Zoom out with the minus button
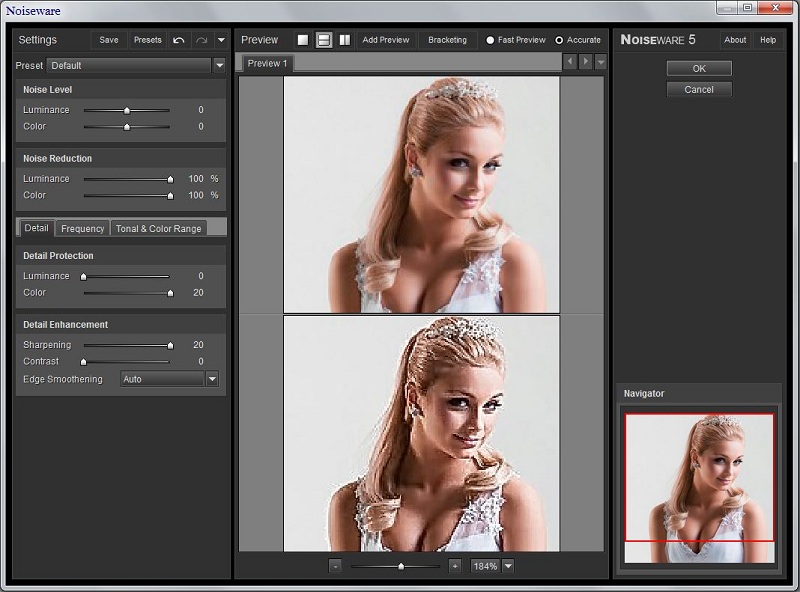 pos(335,566)
